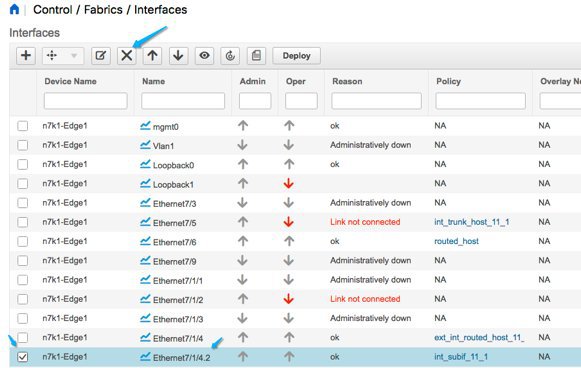Click the add interface plus icon

point(26,56)
